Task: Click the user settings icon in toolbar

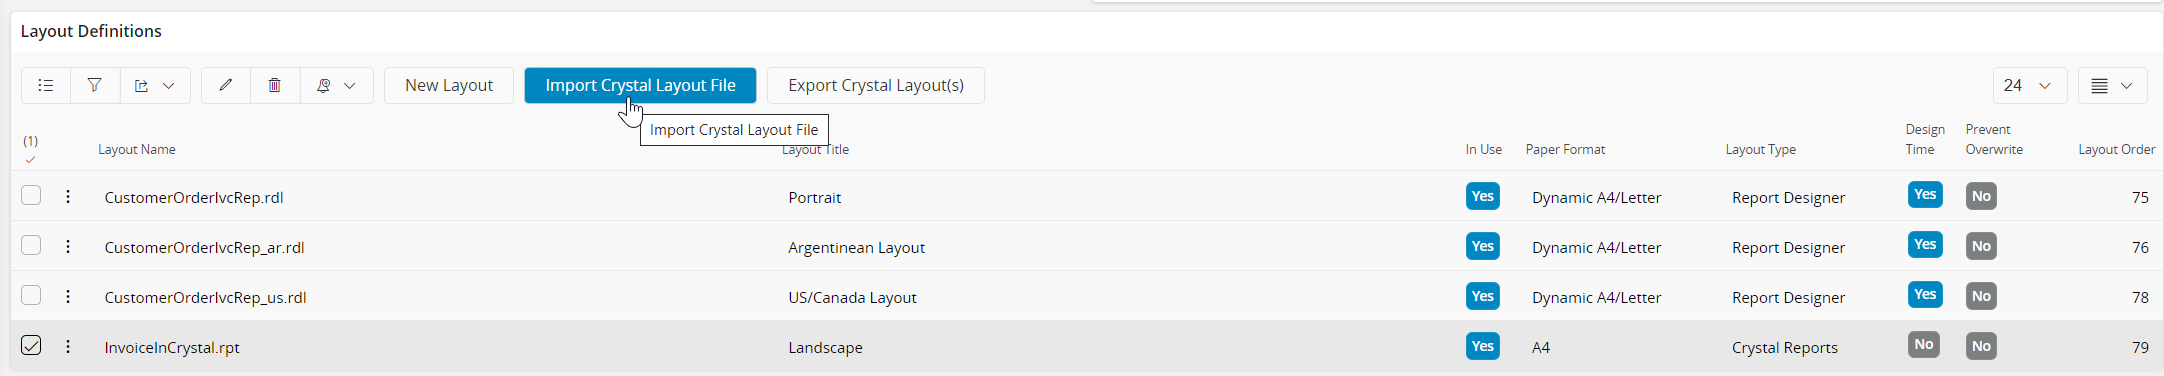Action: pos(324,86)
